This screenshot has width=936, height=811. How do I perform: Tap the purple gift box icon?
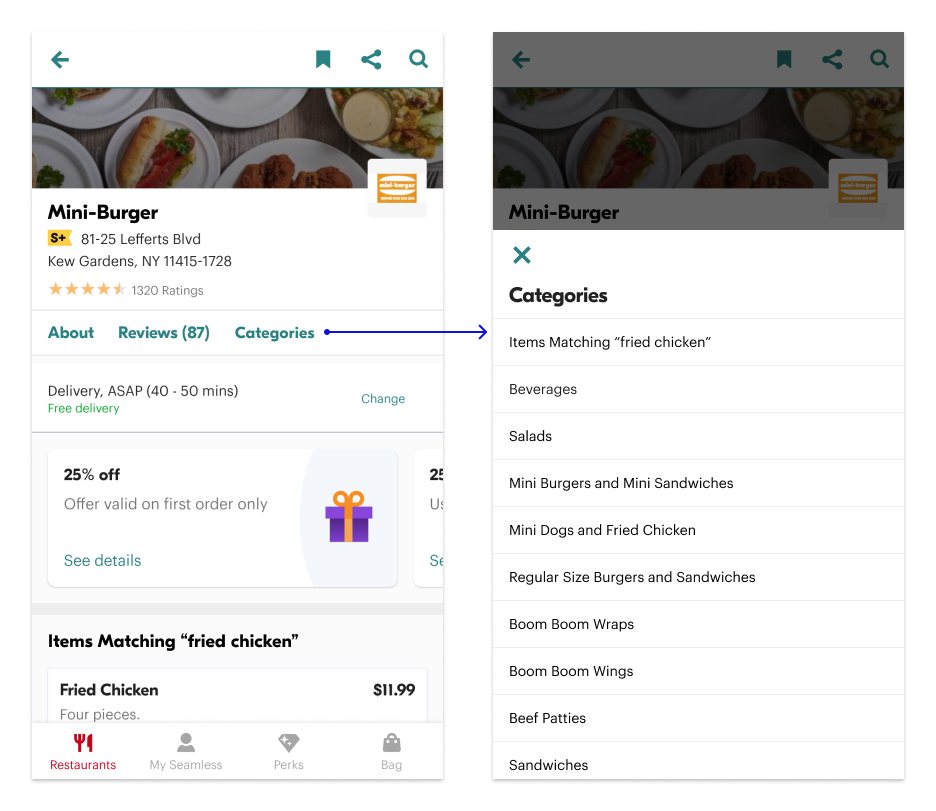click(349, 517)
